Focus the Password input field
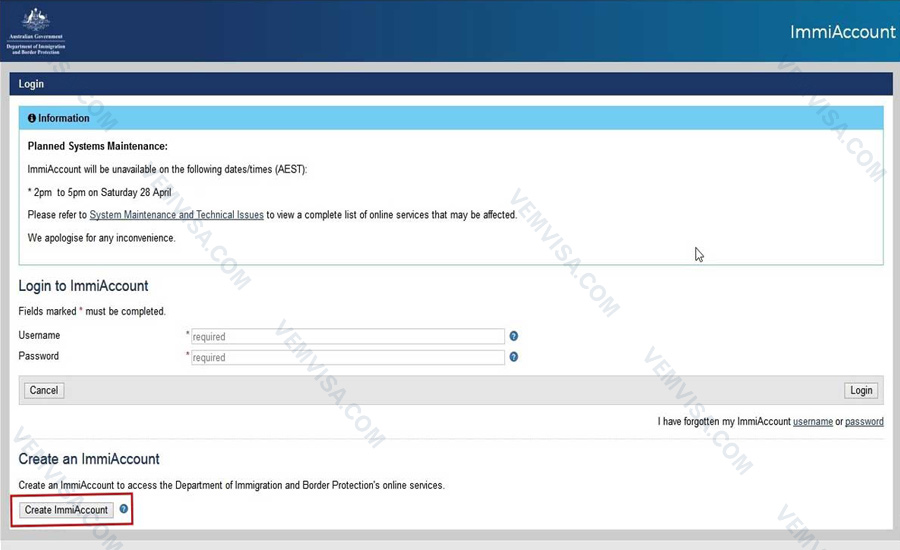 pos(348,357)
